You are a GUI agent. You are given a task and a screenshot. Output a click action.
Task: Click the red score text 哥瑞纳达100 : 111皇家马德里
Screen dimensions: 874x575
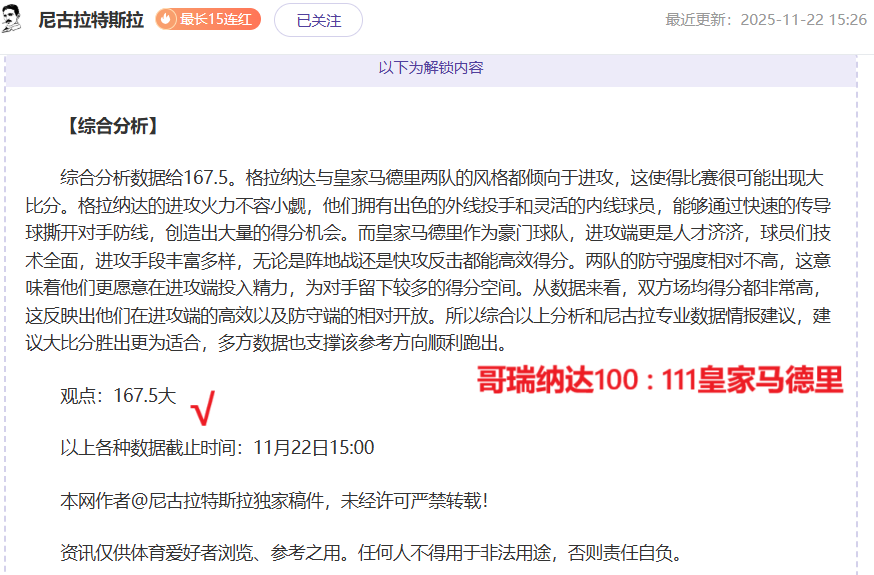click(659, 380)
